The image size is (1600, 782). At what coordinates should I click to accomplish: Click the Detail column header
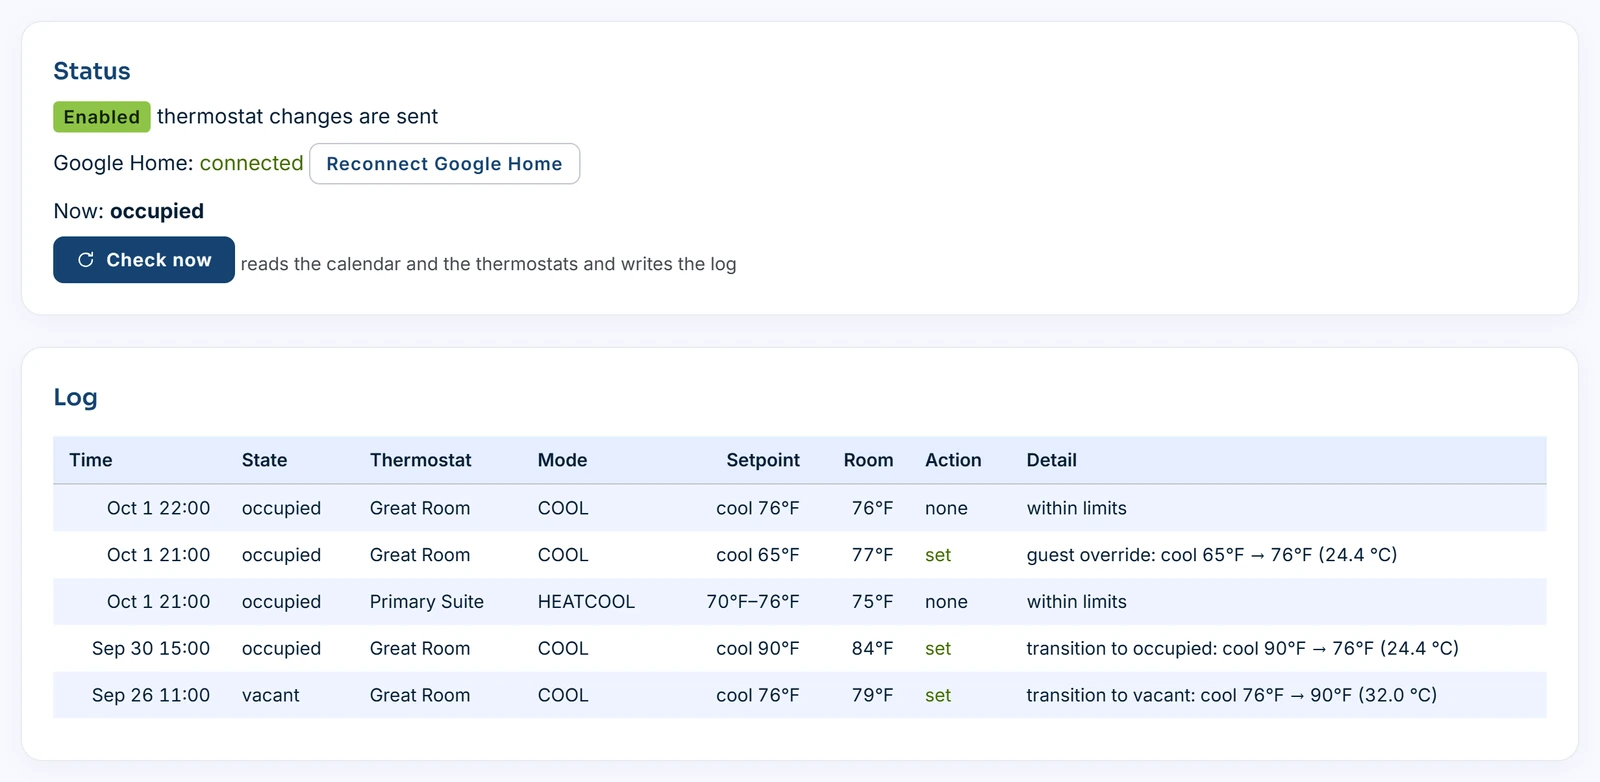pos(1051,460)
